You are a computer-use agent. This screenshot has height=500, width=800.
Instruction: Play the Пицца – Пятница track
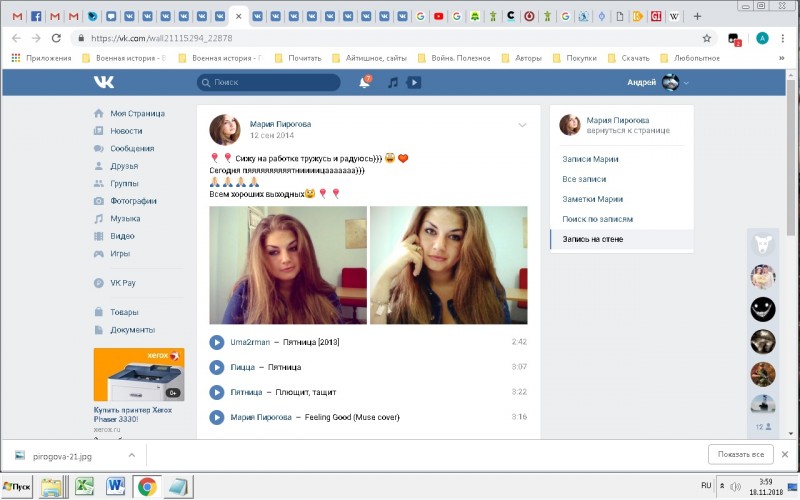click(x=217, y=367)
